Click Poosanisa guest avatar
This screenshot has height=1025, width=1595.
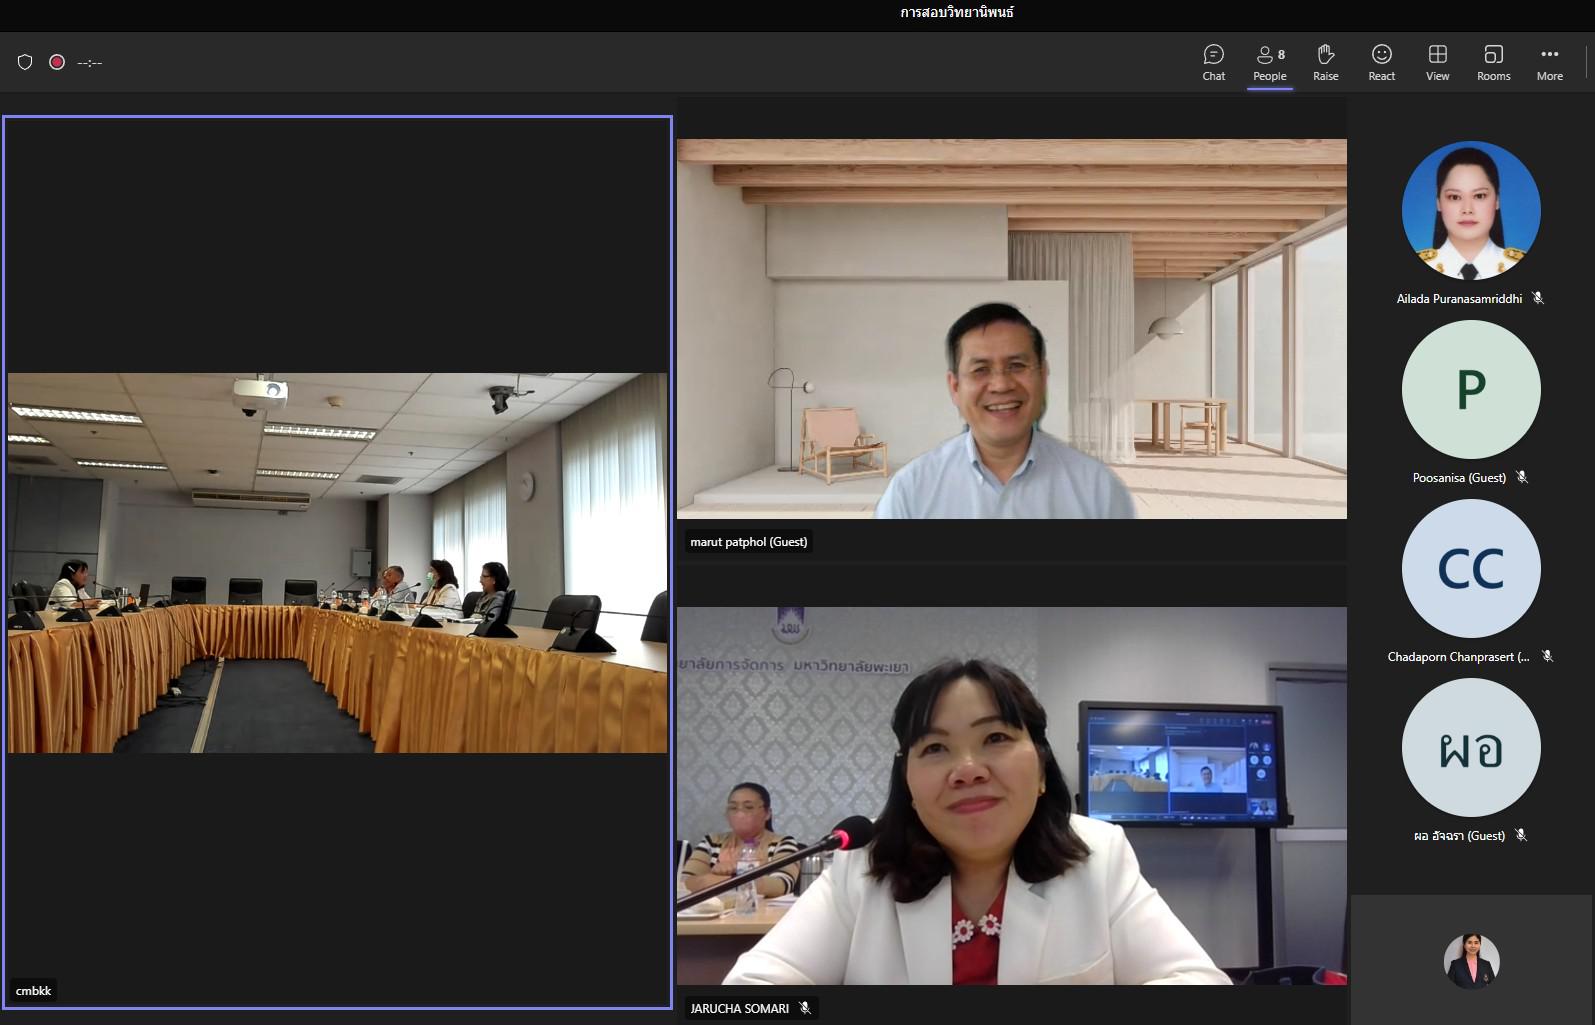click(1470, 389)
